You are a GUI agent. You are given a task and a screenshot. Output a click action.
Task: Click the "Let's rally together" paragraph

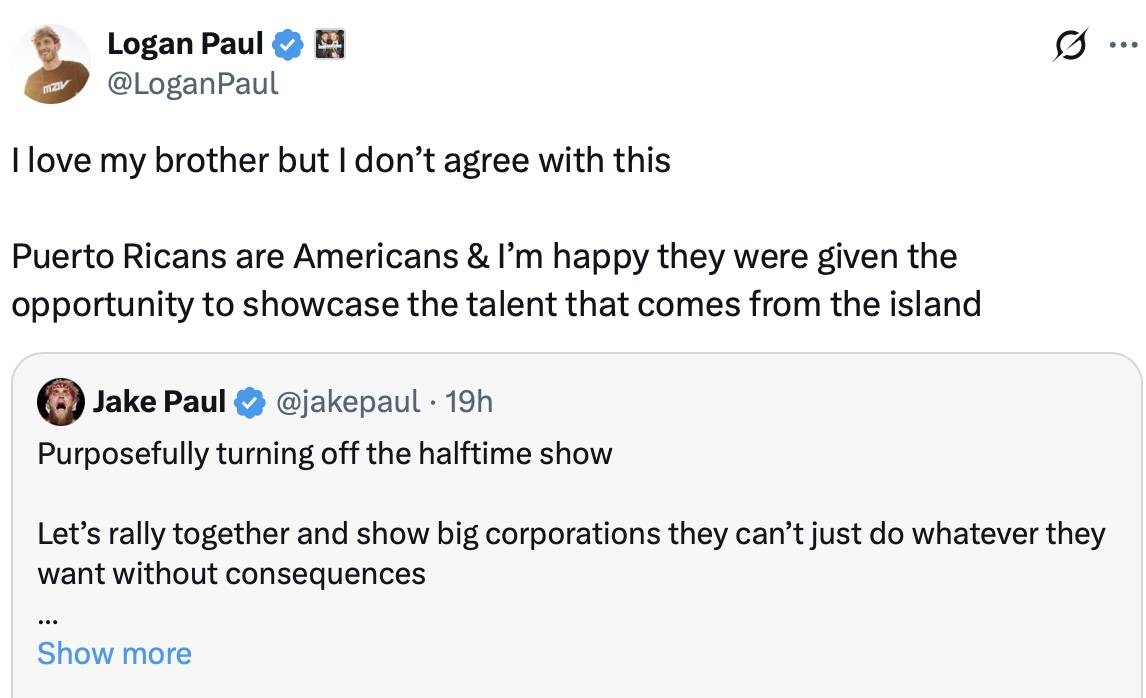click(x=571, y=534)
